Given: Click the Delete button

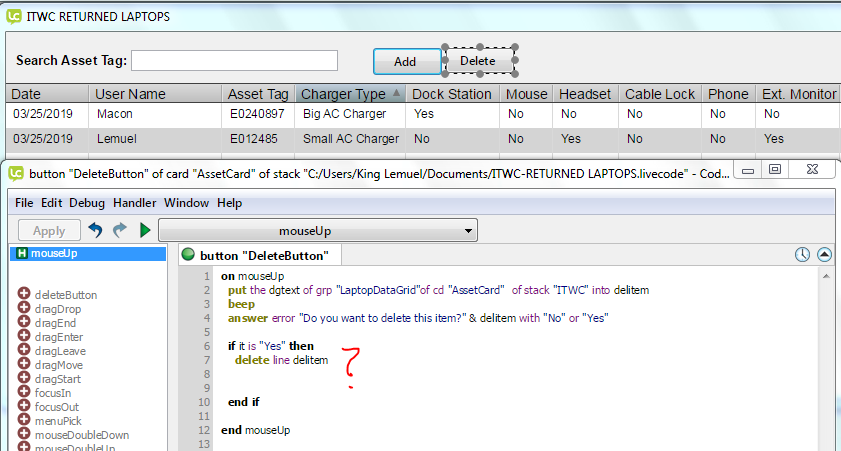Looking at the screenshot, I should [478, 61].
